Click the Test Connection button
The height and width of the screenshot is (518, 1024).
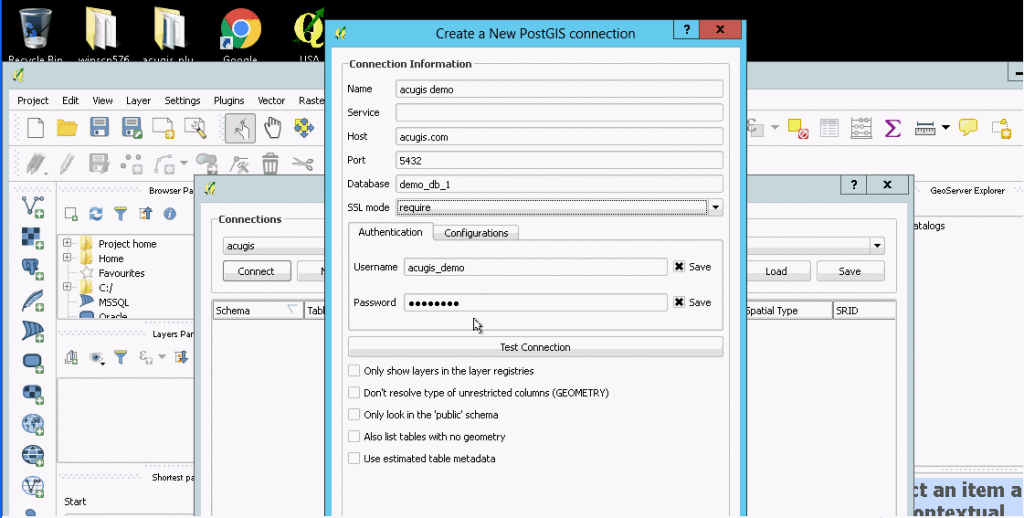point(536,347)
